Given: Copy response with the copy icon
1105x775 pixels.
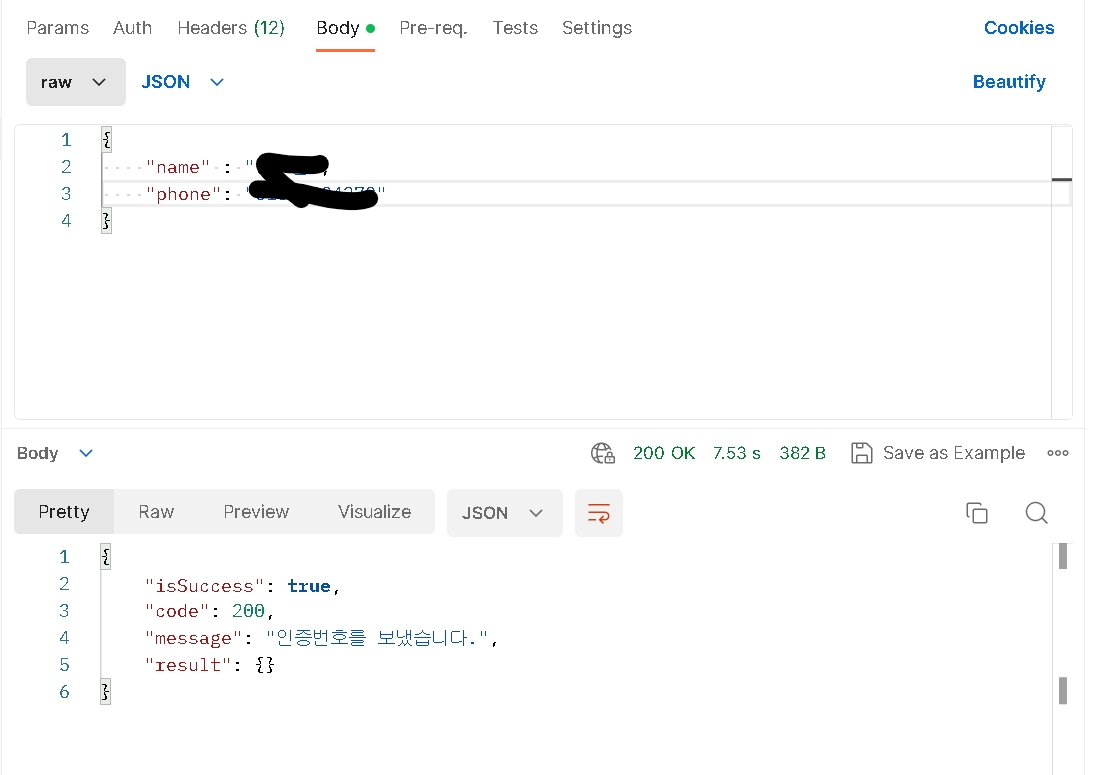Looking at the screenshot, I should (x=977, y=513).
